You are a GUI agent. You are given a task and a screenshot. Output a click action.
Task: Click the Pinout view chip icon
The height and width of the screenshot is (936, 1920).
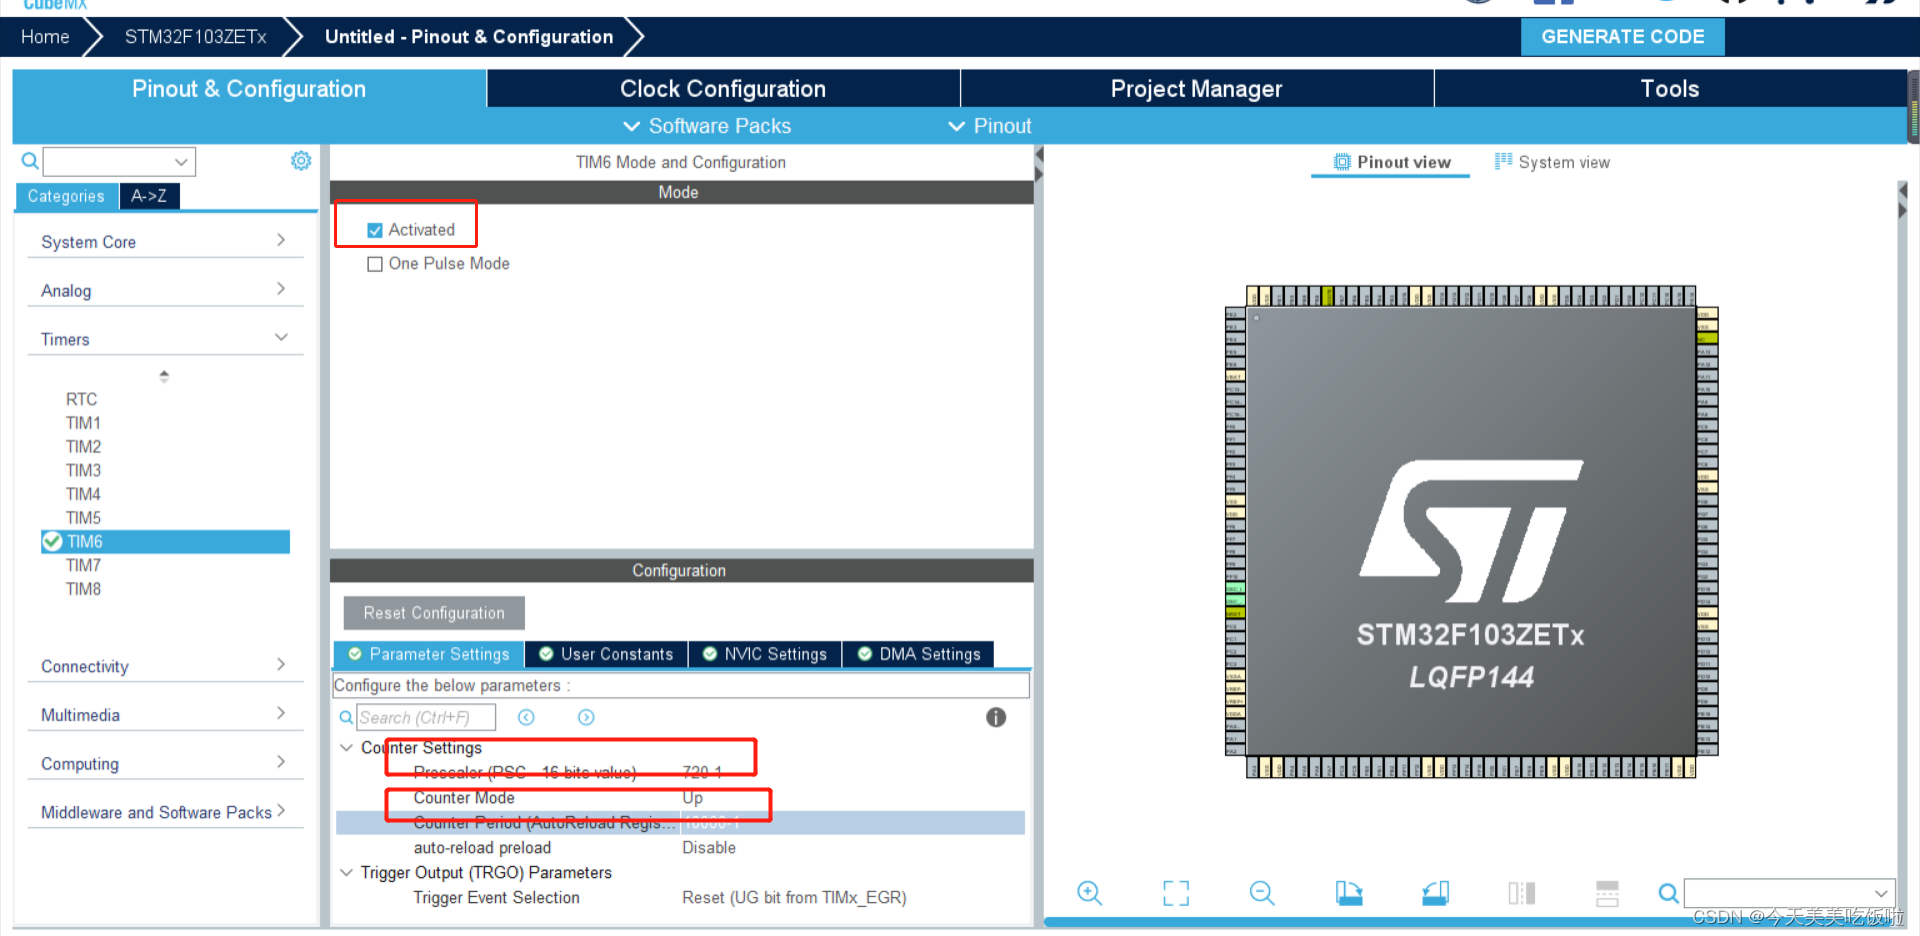[x=1342, y=162]
